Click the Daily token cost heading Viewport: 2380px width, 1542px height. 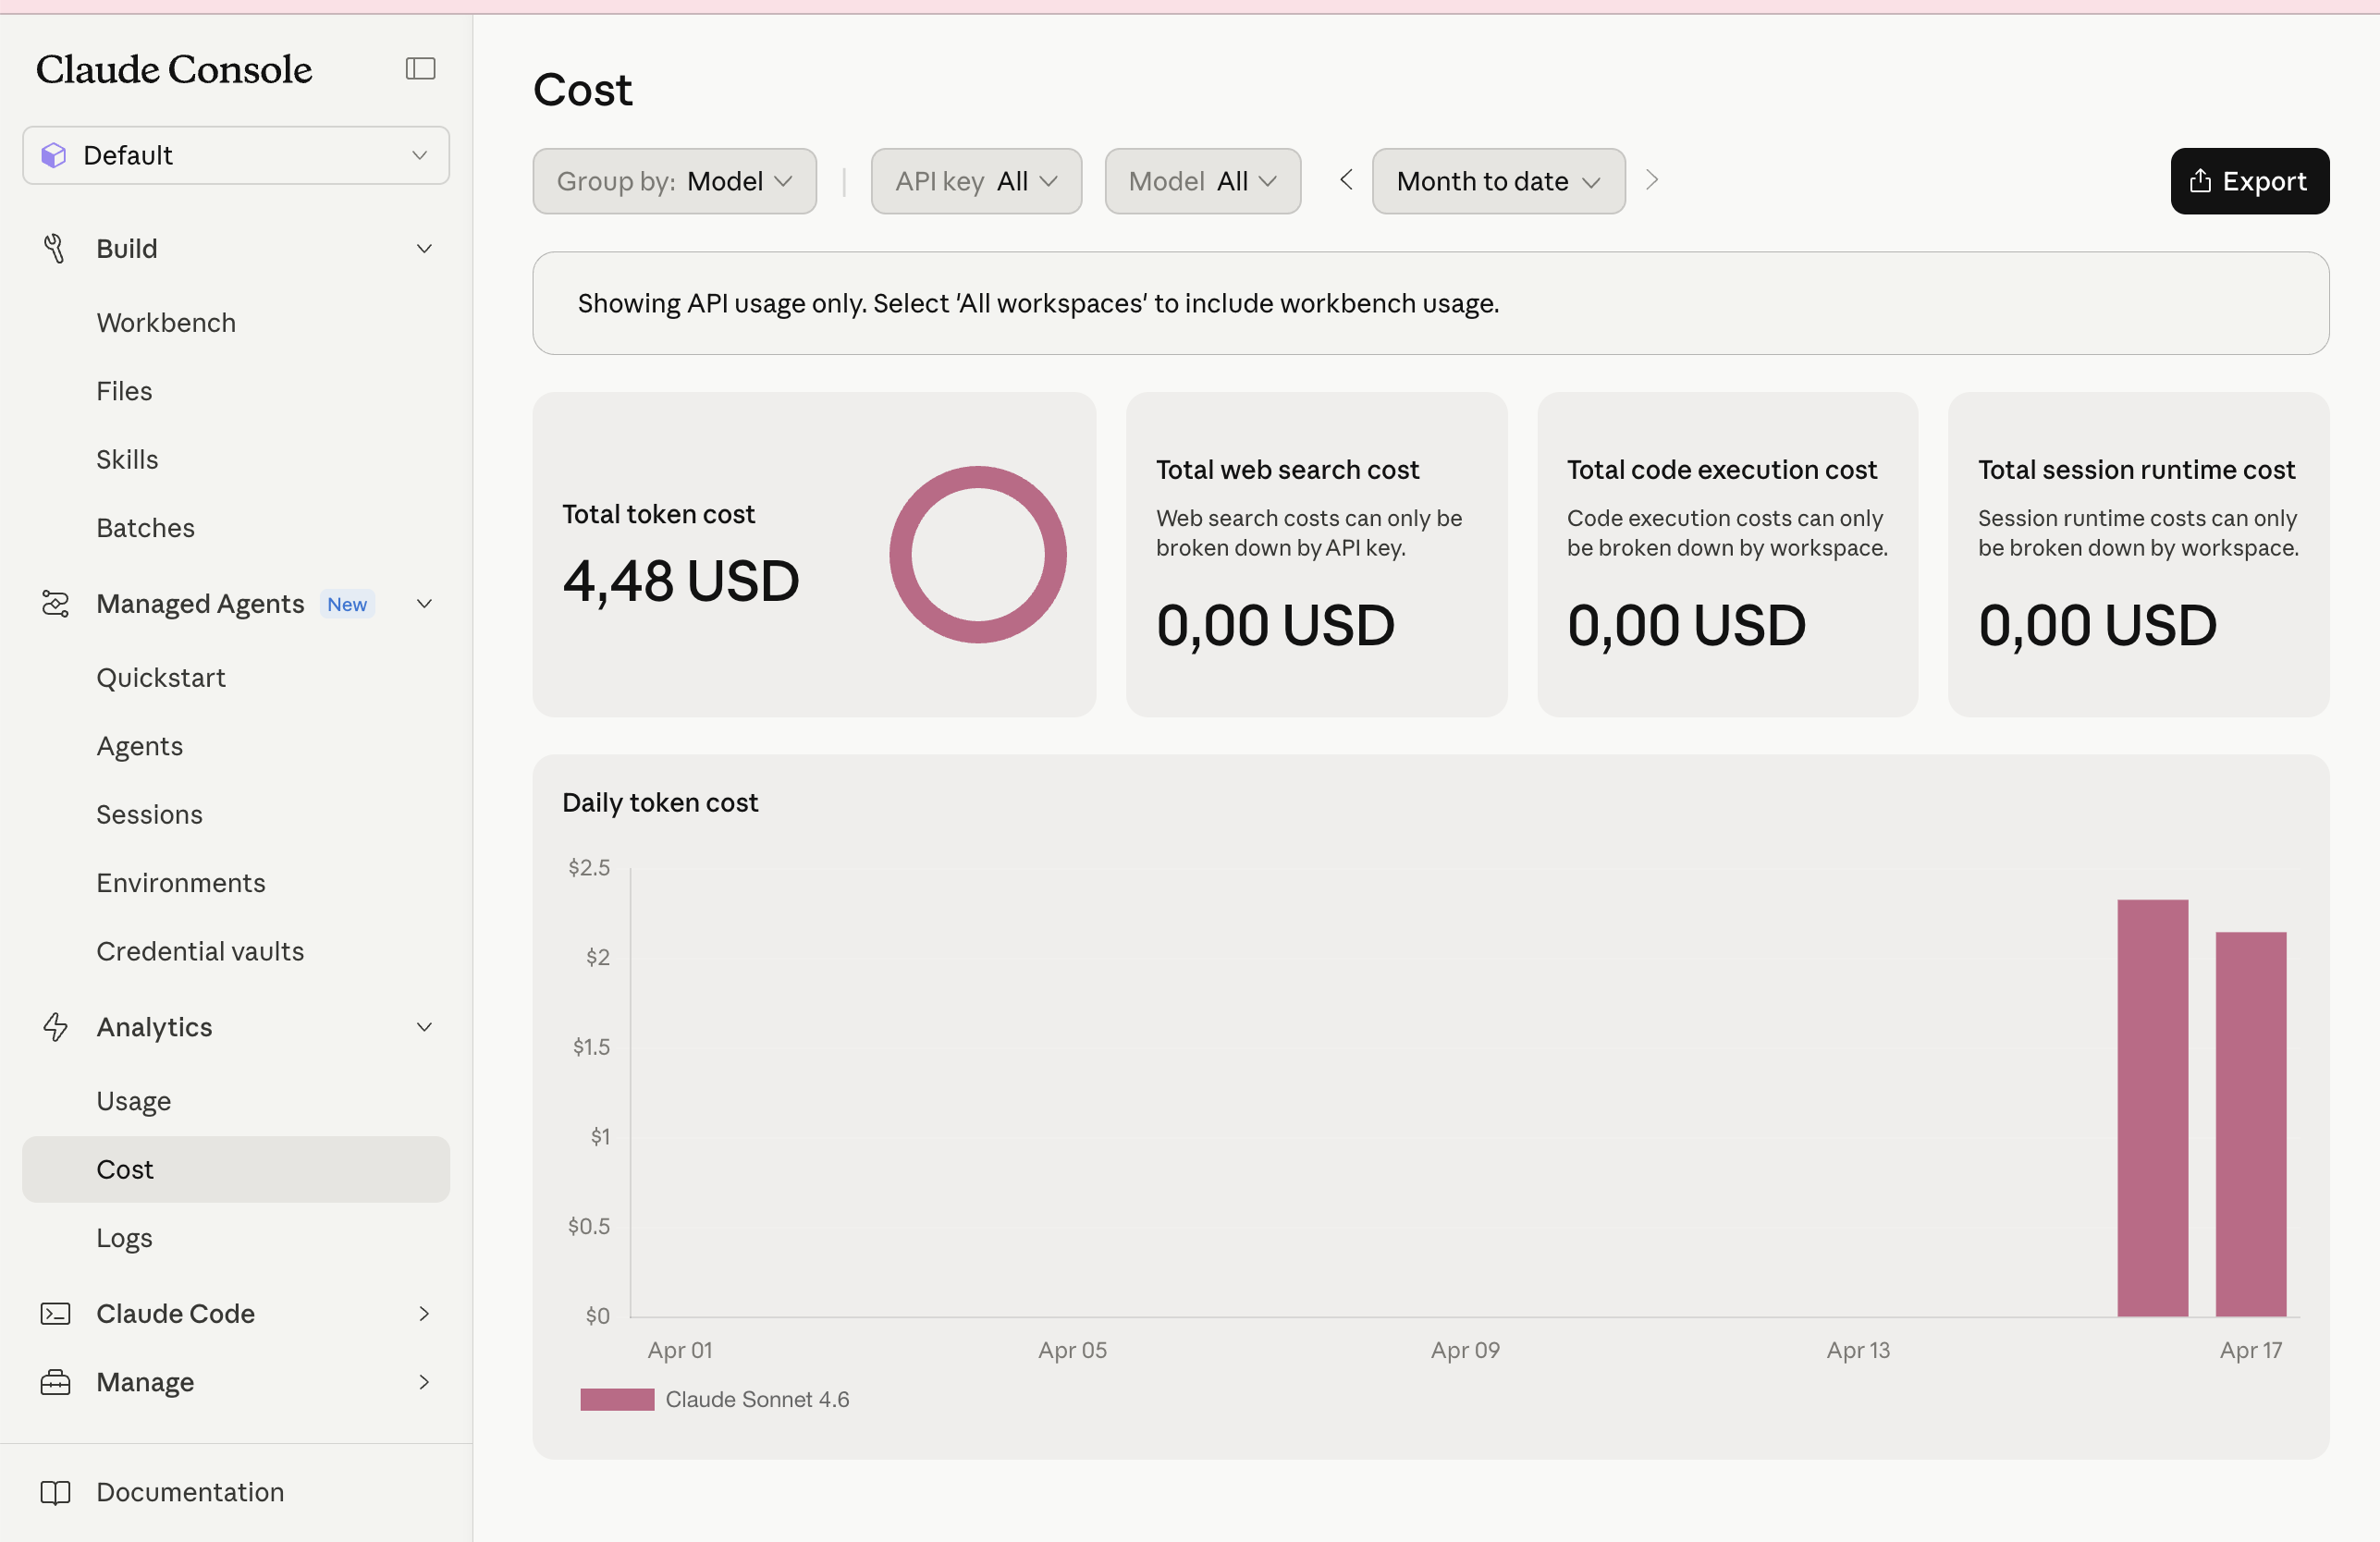660,802
